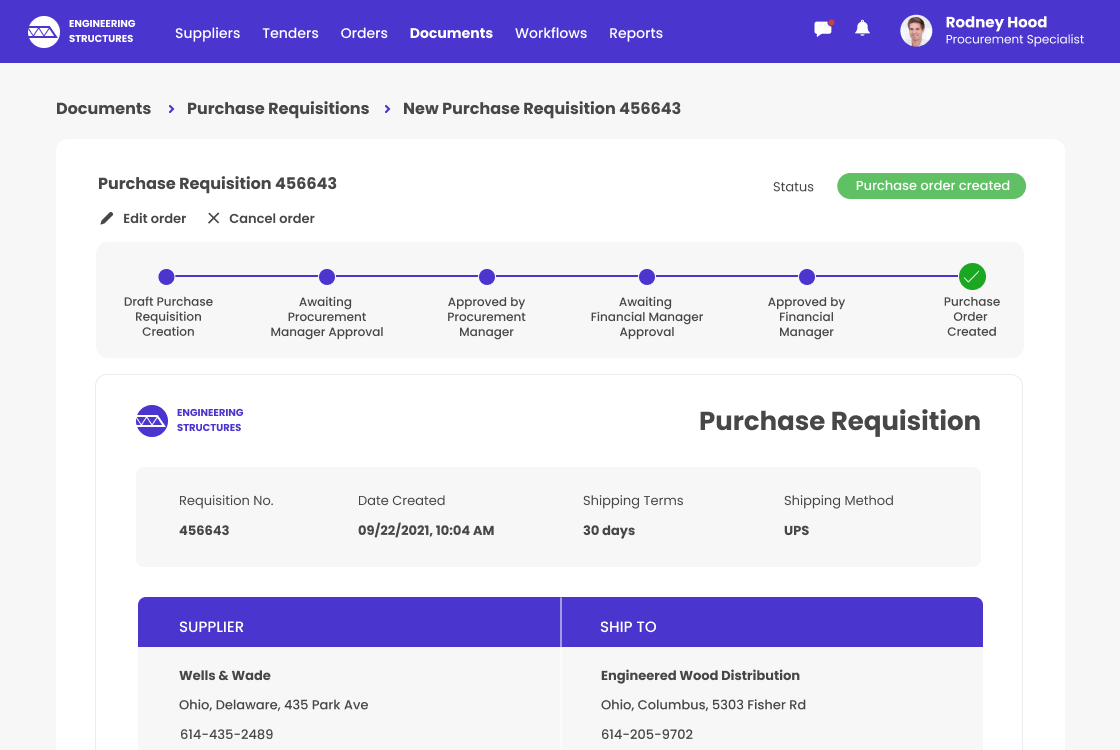Screen dimensions: 1120x750
Task: Select the SUPPLIER header bar showing Wells & Wade
Action: point(349,622)
